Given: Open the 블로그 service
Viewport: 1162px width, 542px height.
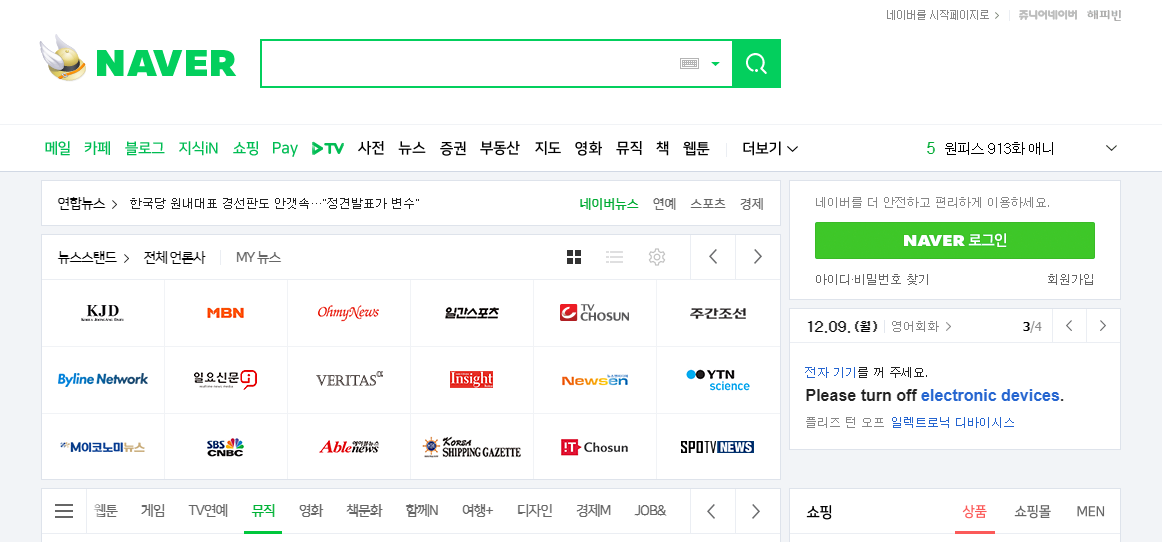Looking at the screenshot, I should click(145, 148).
